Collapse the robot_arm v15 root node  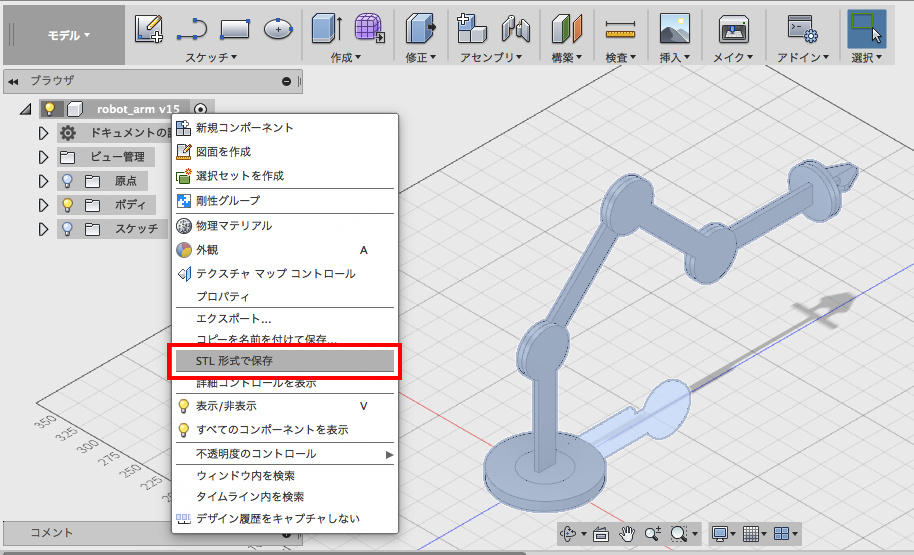pyautogui.click(x=25, y=109)
